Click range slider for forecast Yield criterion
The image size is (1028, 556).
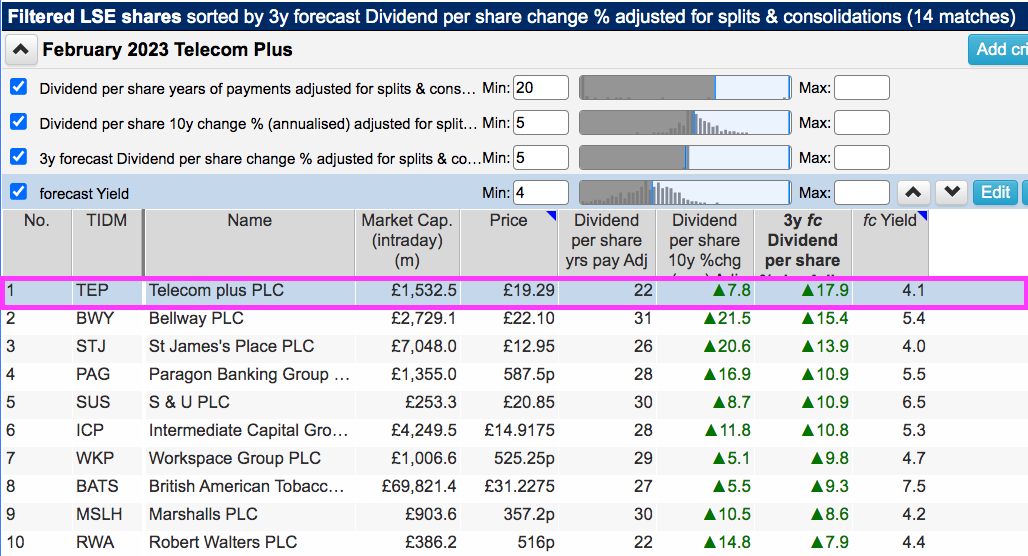click(685, 193)
